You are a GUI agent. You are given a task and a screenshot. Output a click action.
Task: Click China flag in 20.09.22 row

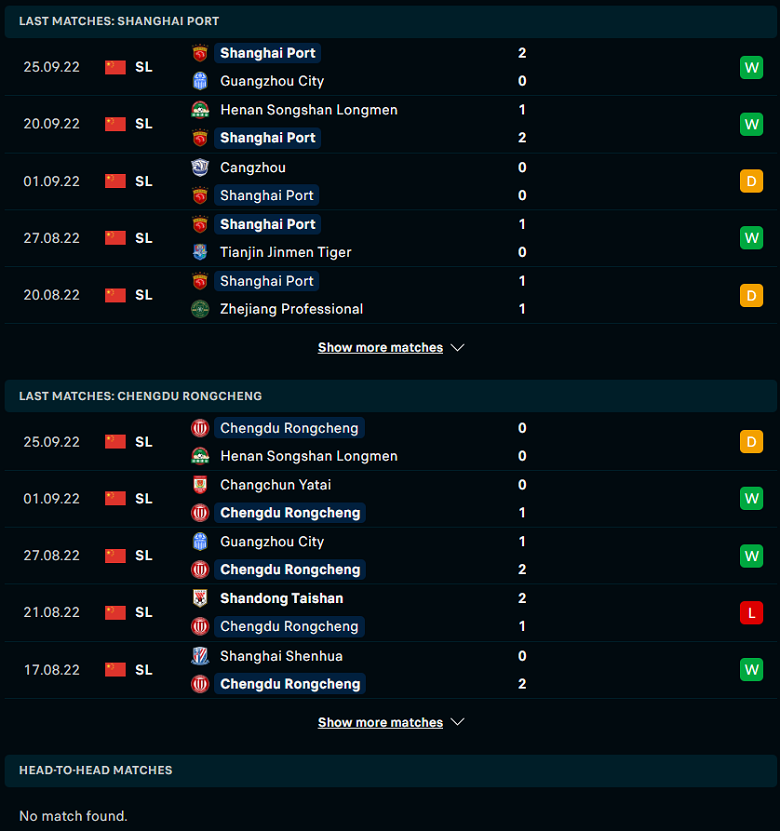pyautogui.click(x=115, y=124)
